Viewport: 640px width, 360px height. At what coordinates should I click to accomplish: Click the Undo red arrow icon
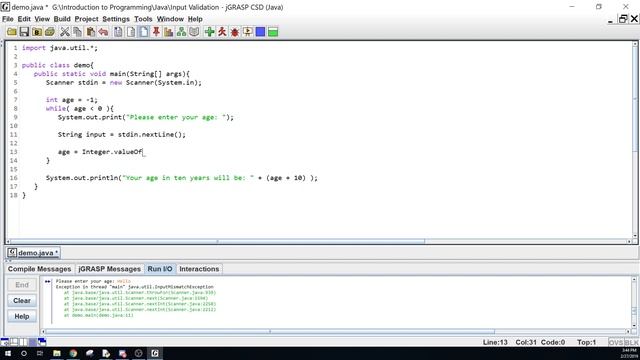point(103,32)
